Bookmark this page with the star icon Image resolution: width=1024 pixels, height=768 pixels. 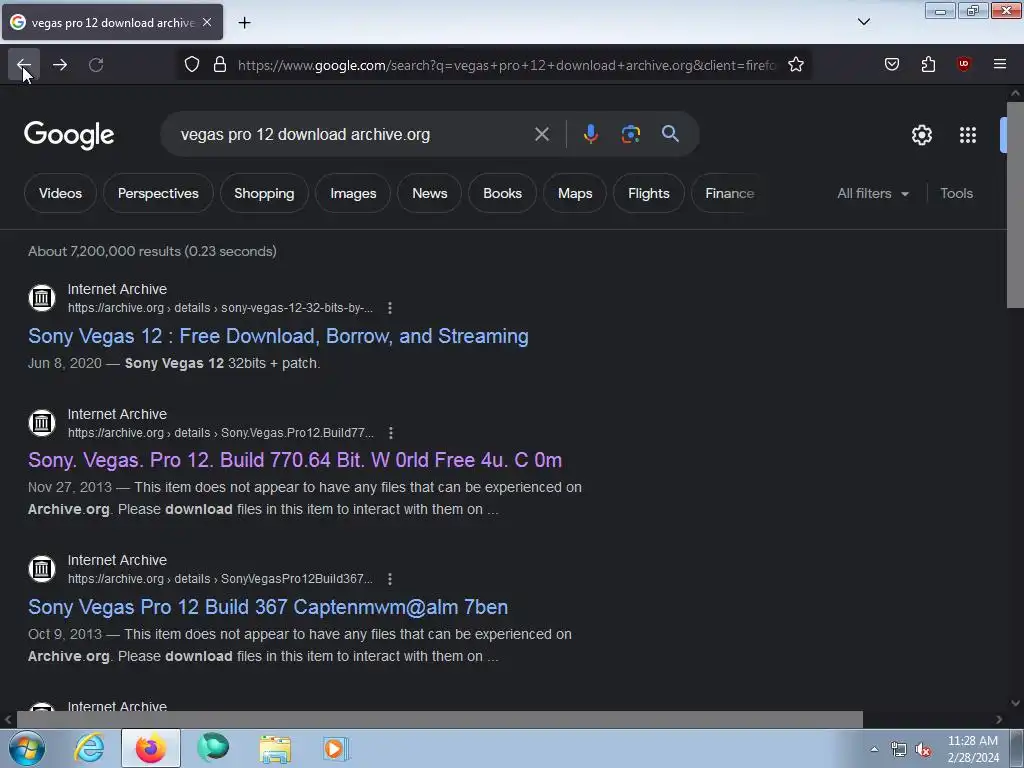795,65
